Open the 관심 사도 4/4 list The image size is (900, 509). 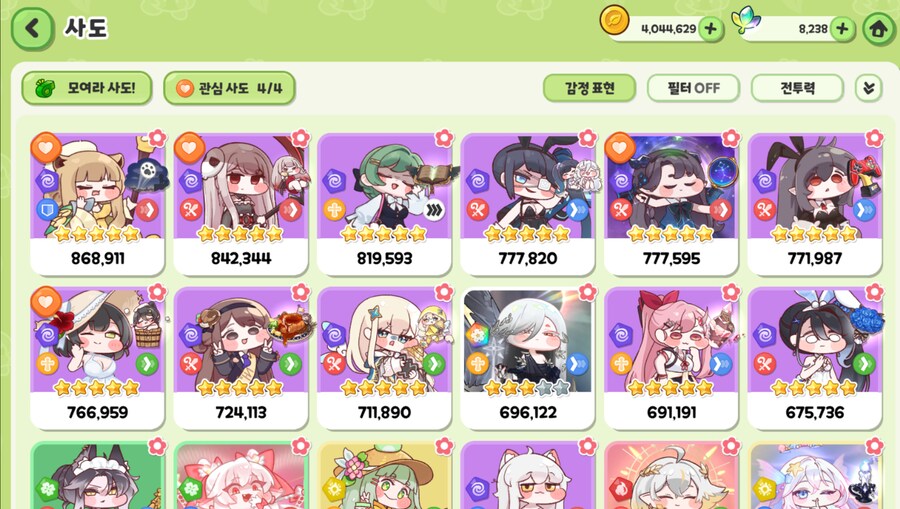(230, 88)
